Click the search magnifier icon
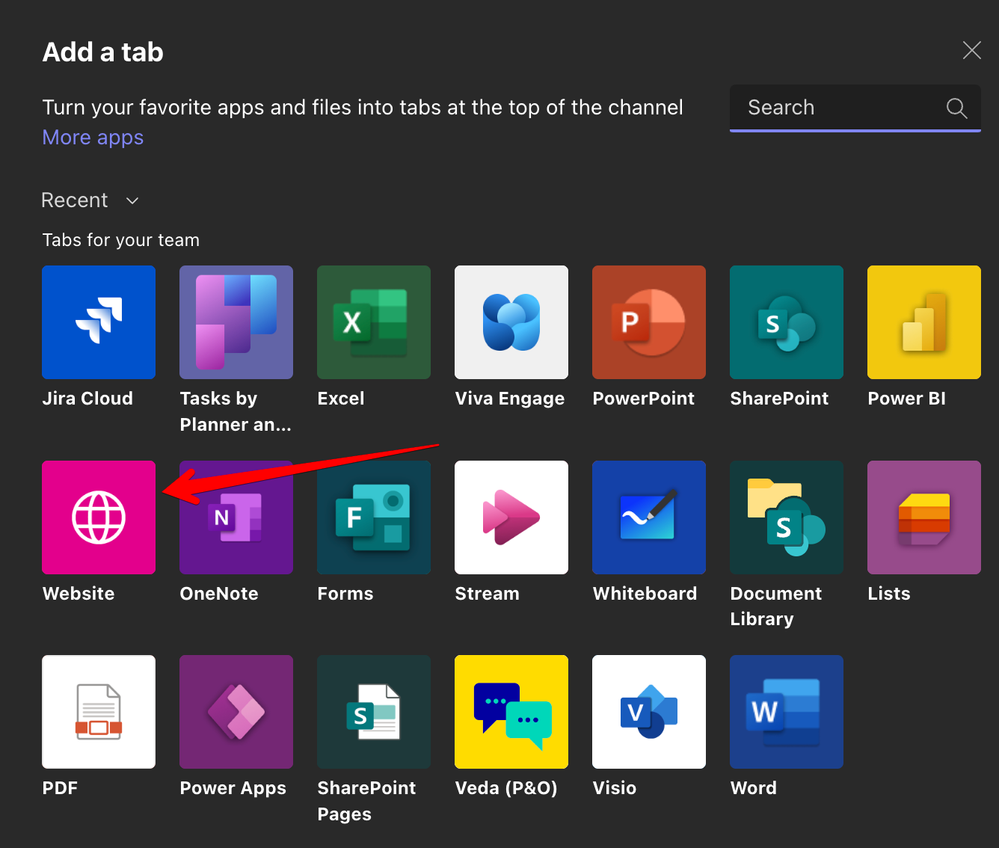The height and width of the screenshot is (848, 999). click(956, 108)
